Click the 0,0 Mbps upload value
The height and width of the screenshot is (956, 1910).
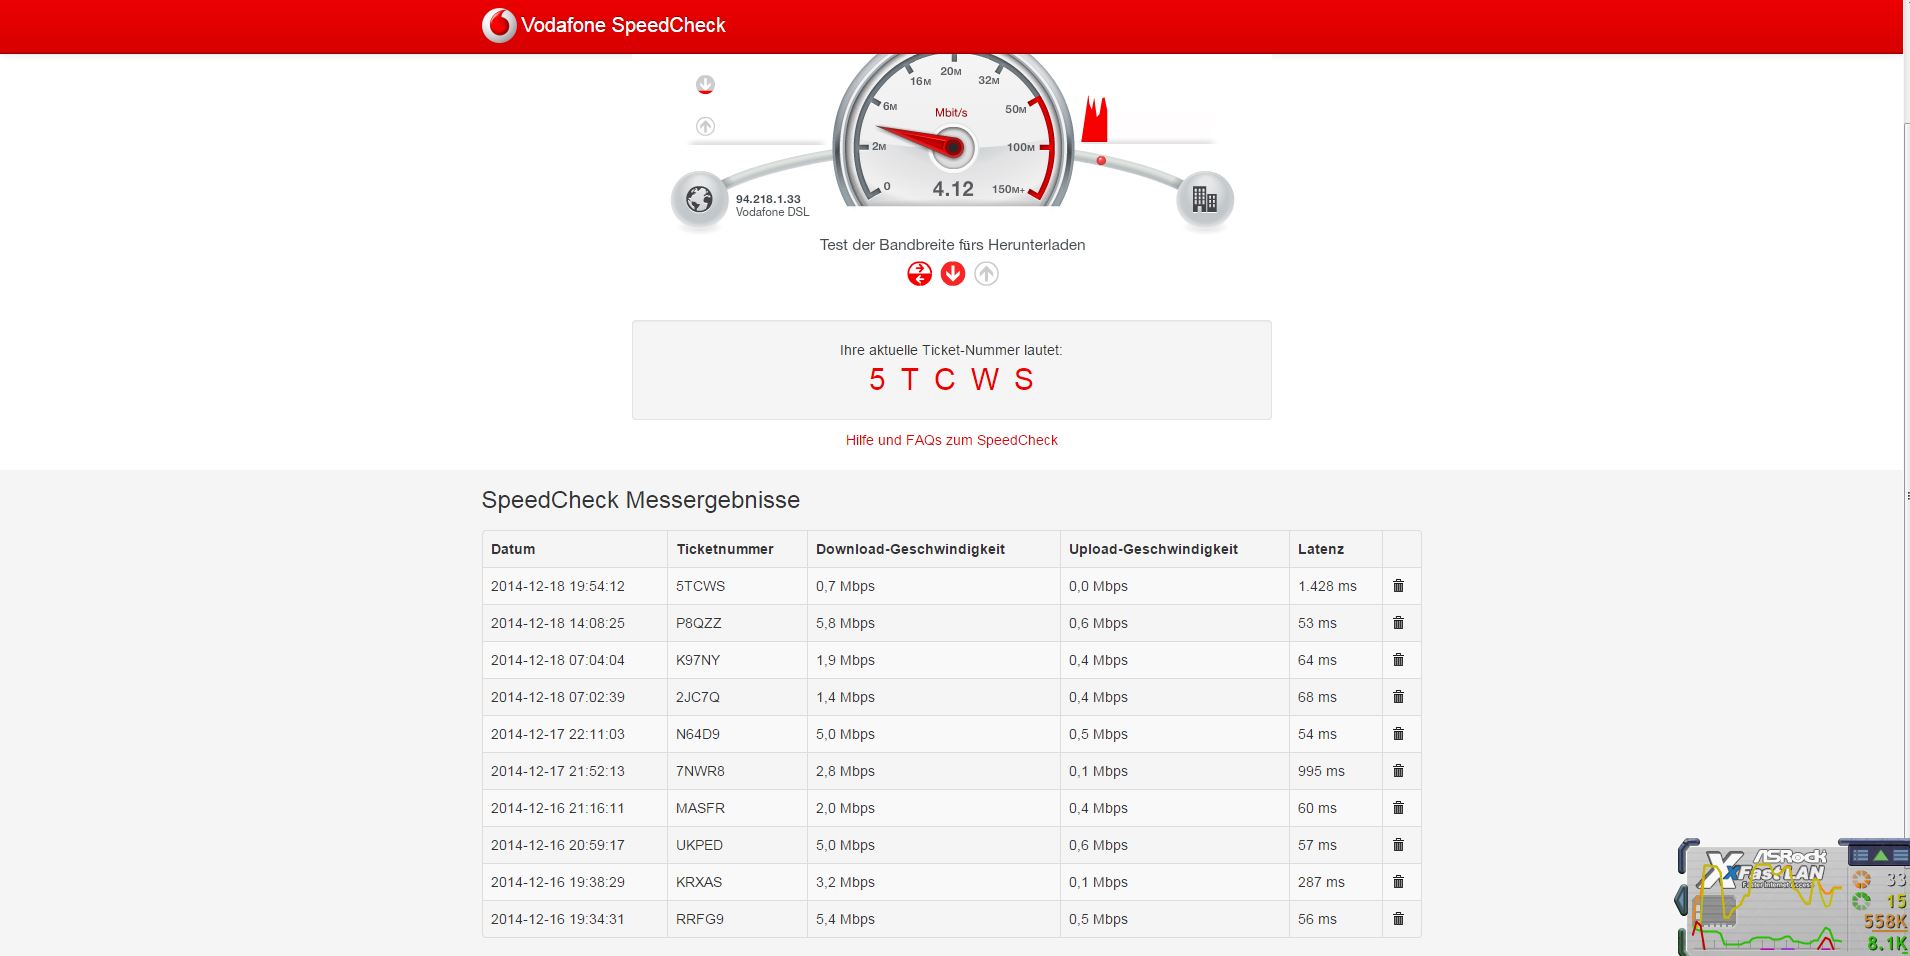coord(1098,586)
